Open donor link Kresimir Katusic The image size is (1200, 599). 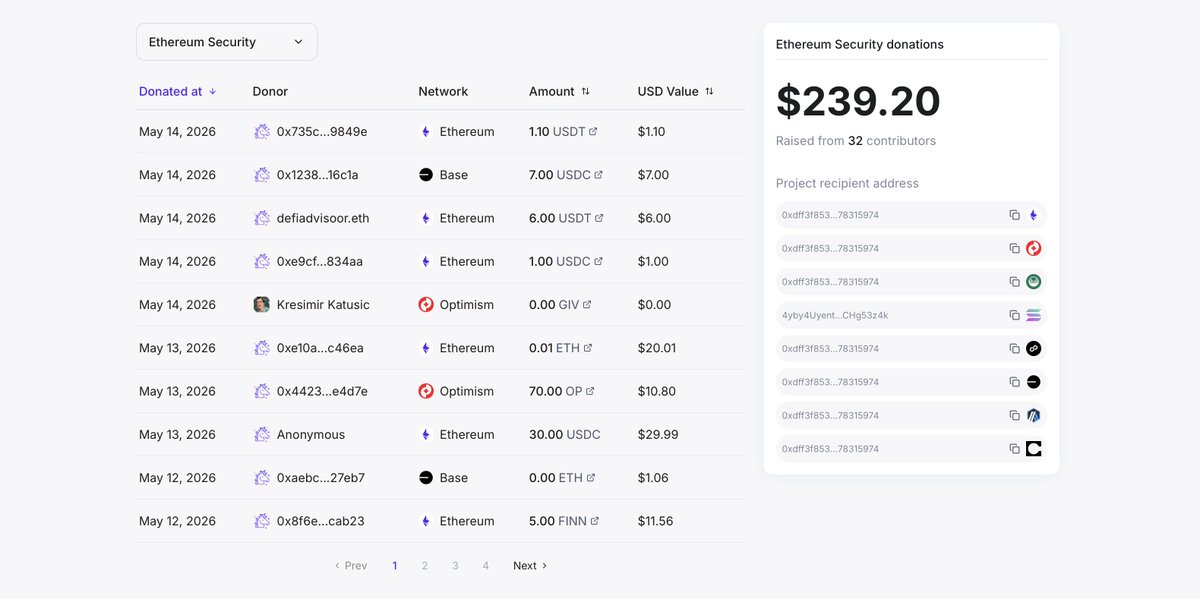[x=323, y=305]
